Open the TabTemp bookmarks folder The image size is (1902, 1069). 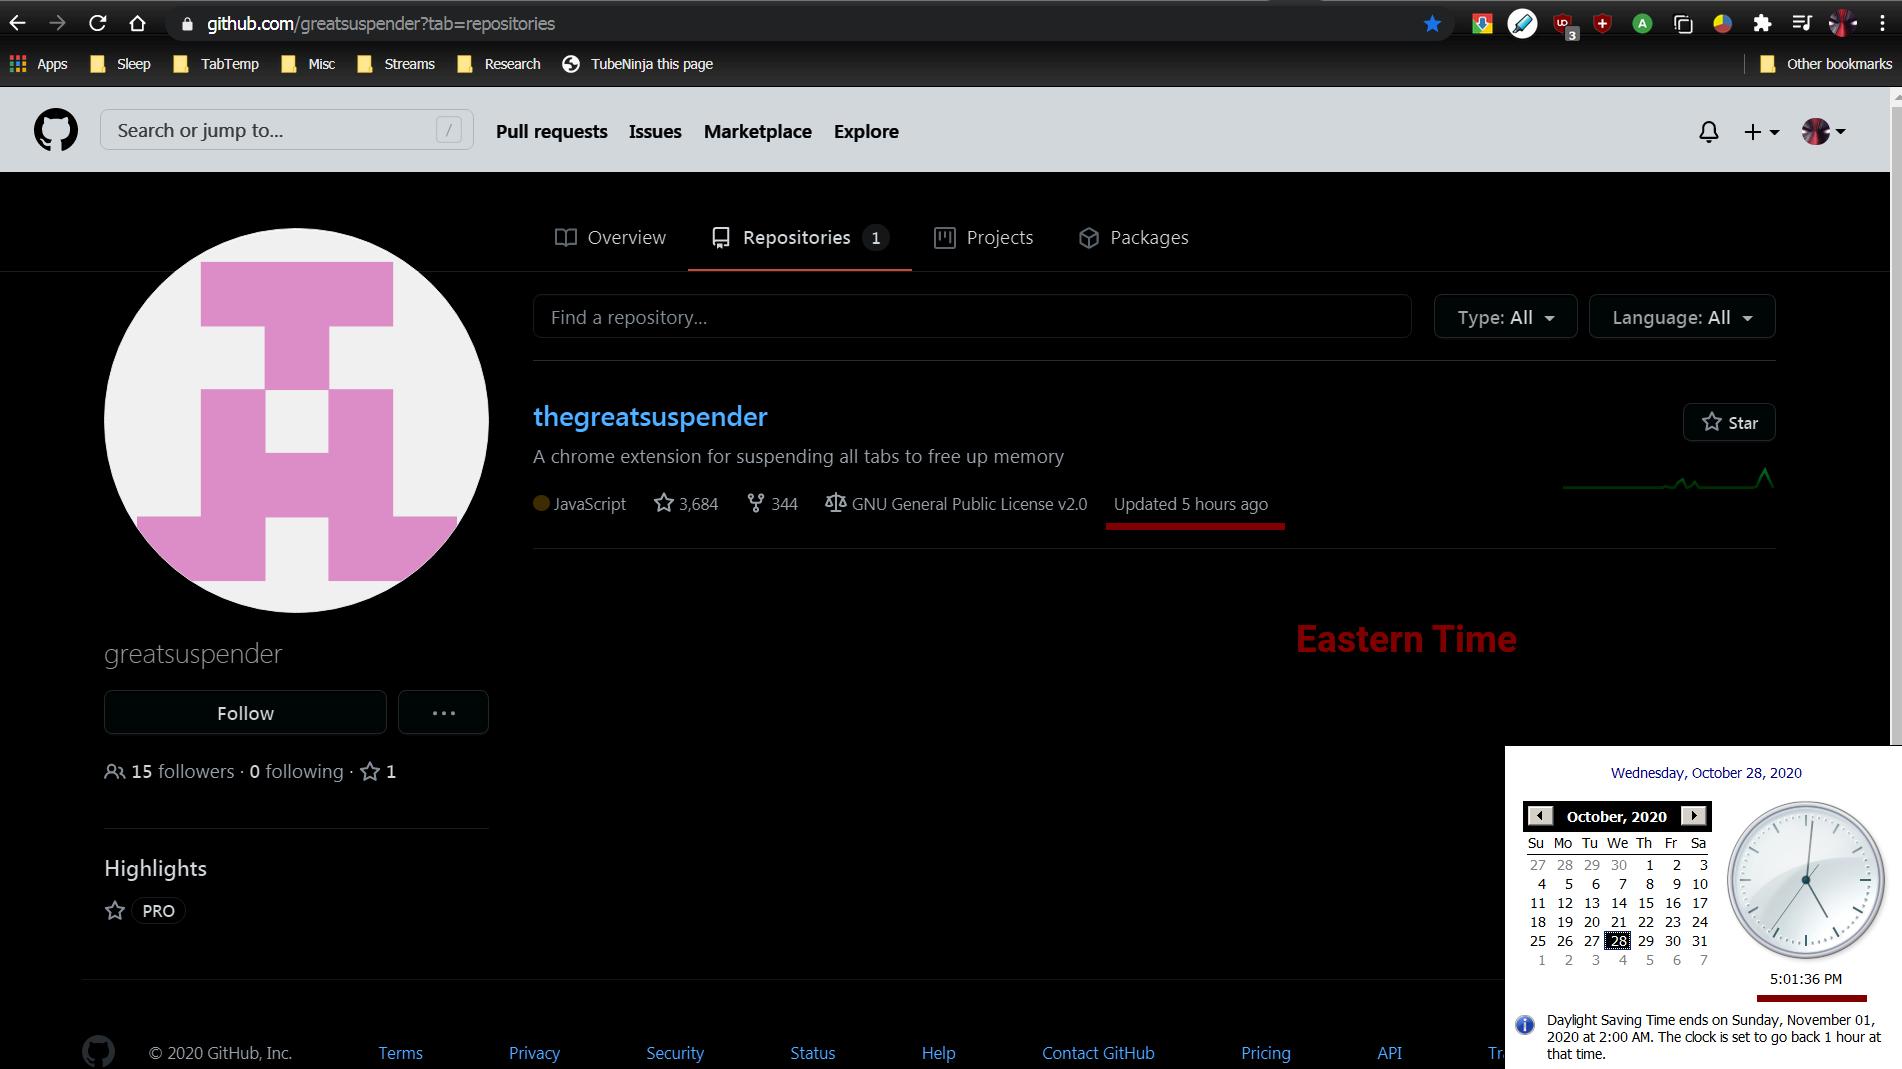click(x=216, y=64)
